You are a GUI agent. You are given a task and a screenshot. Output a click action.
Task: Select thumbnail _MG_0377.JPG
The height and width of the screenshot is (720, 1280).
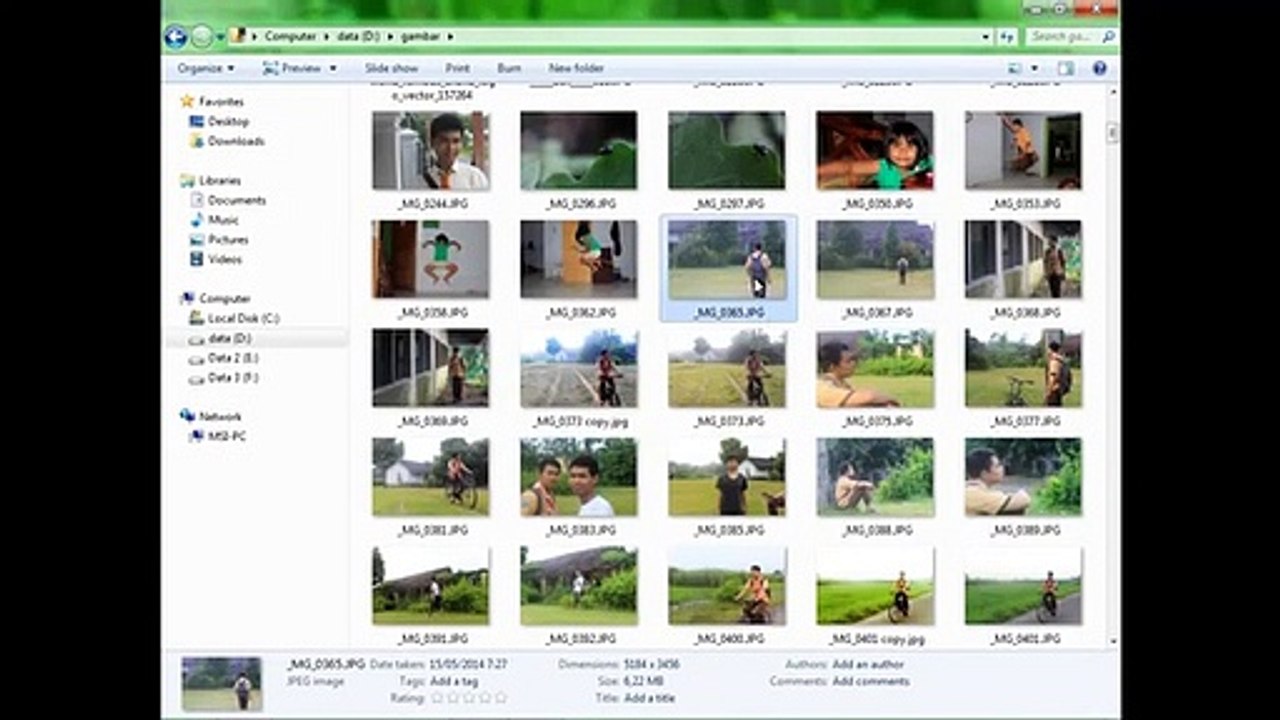(1023, 368)
